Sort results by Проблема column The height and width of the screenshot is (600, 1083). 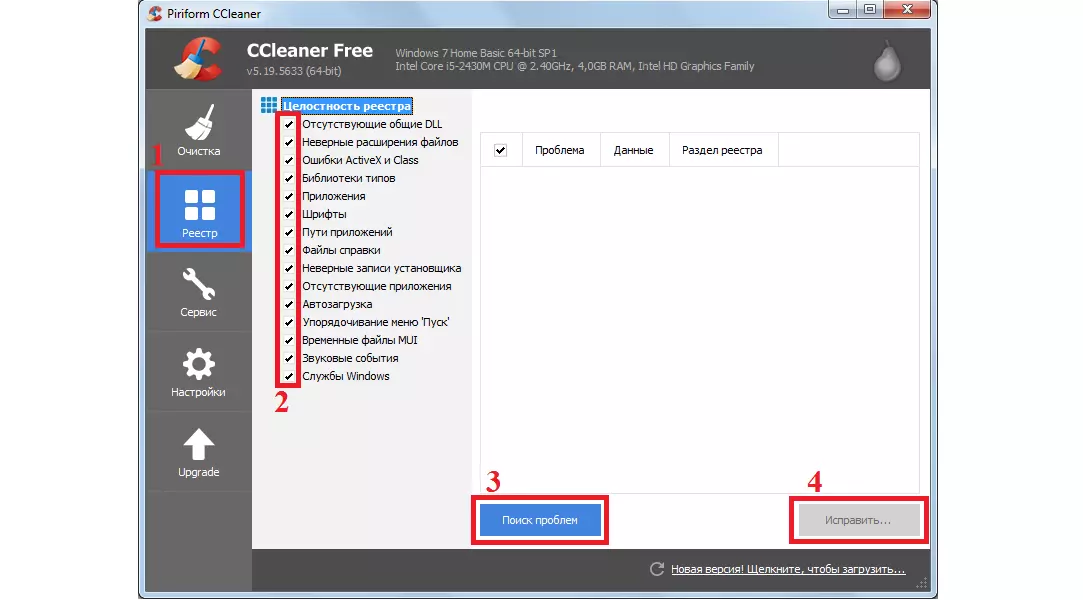pos(559,150)
